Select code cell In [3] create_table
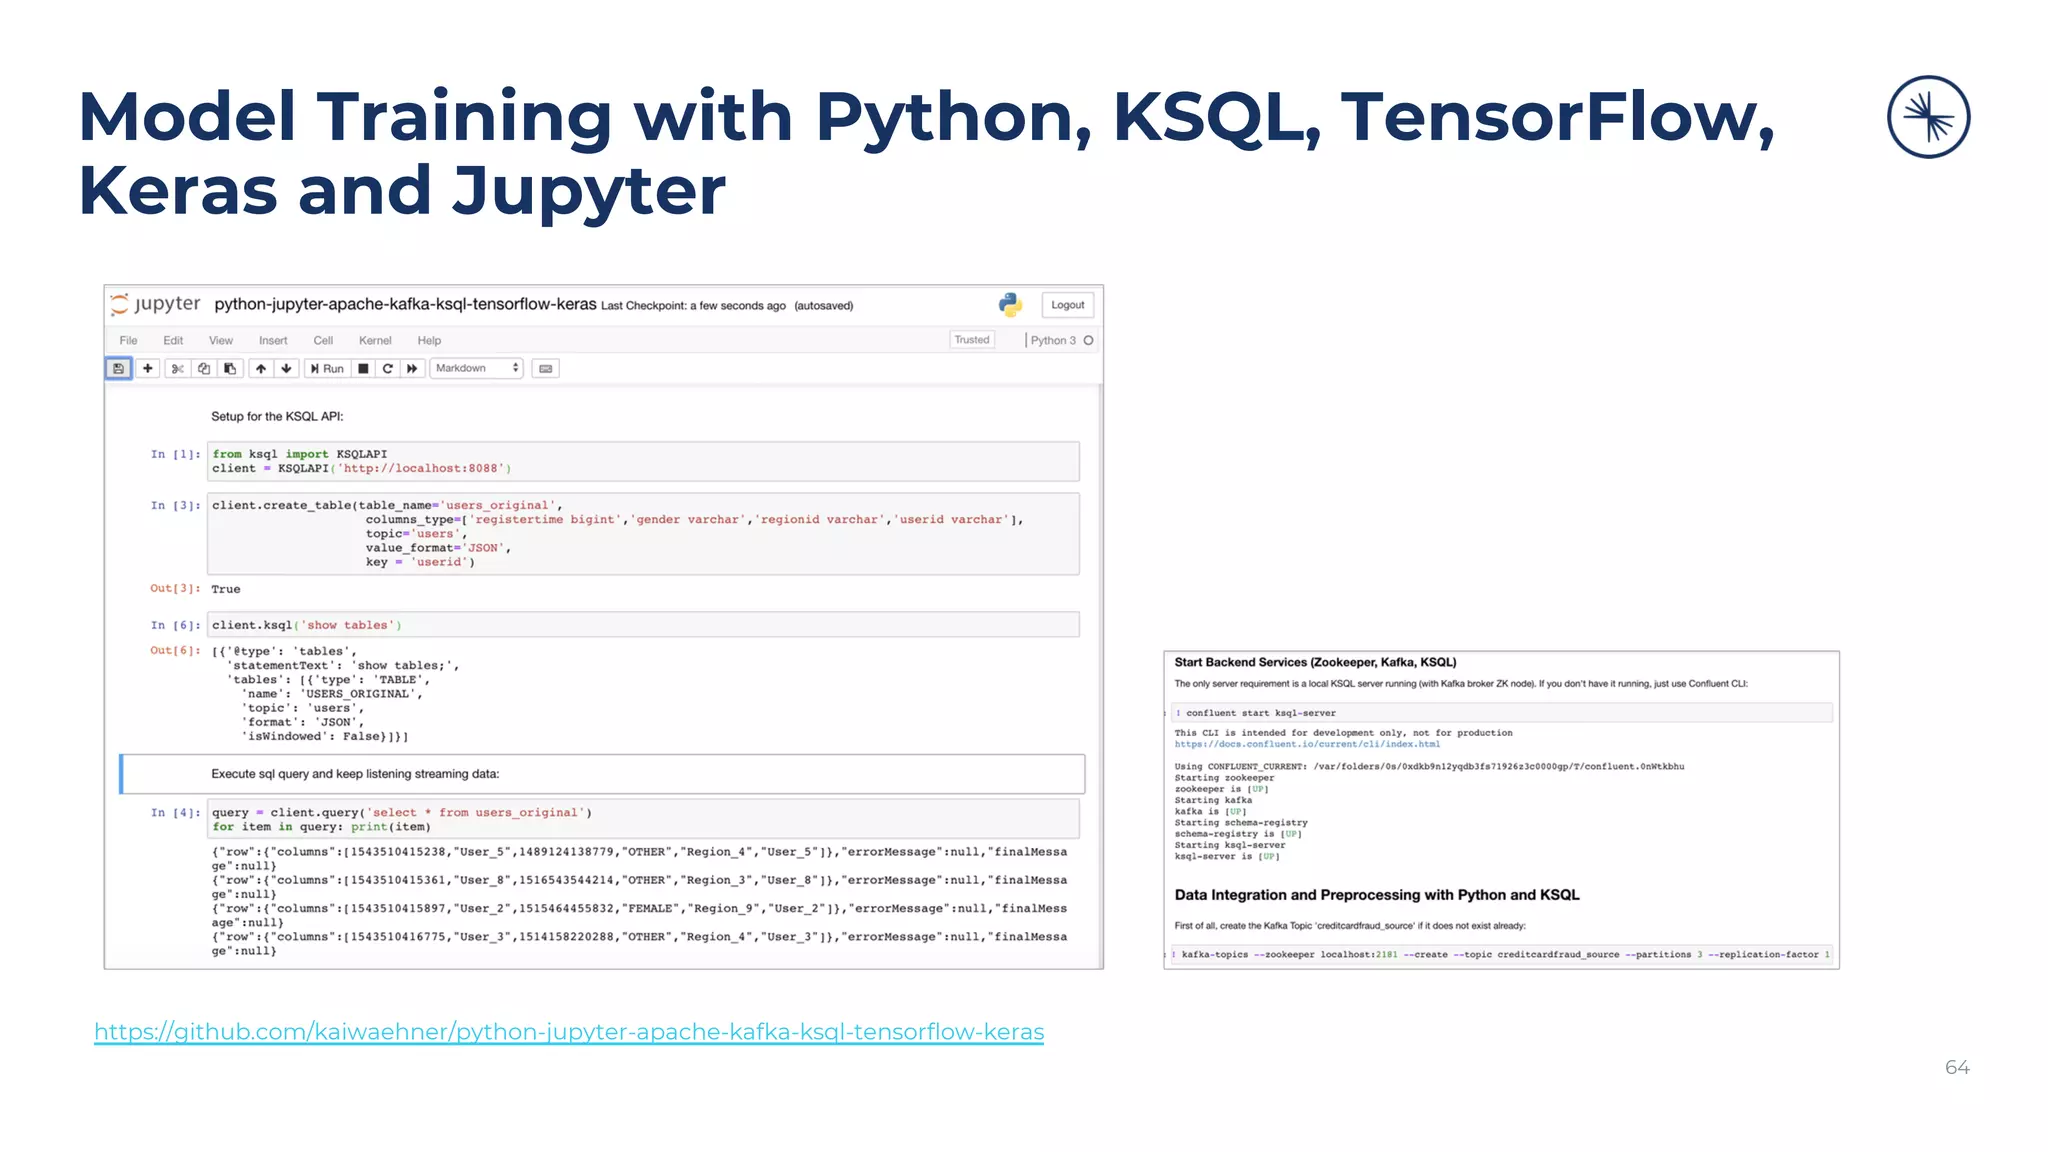This screenshot has width=2048, height=1152. 643,534
